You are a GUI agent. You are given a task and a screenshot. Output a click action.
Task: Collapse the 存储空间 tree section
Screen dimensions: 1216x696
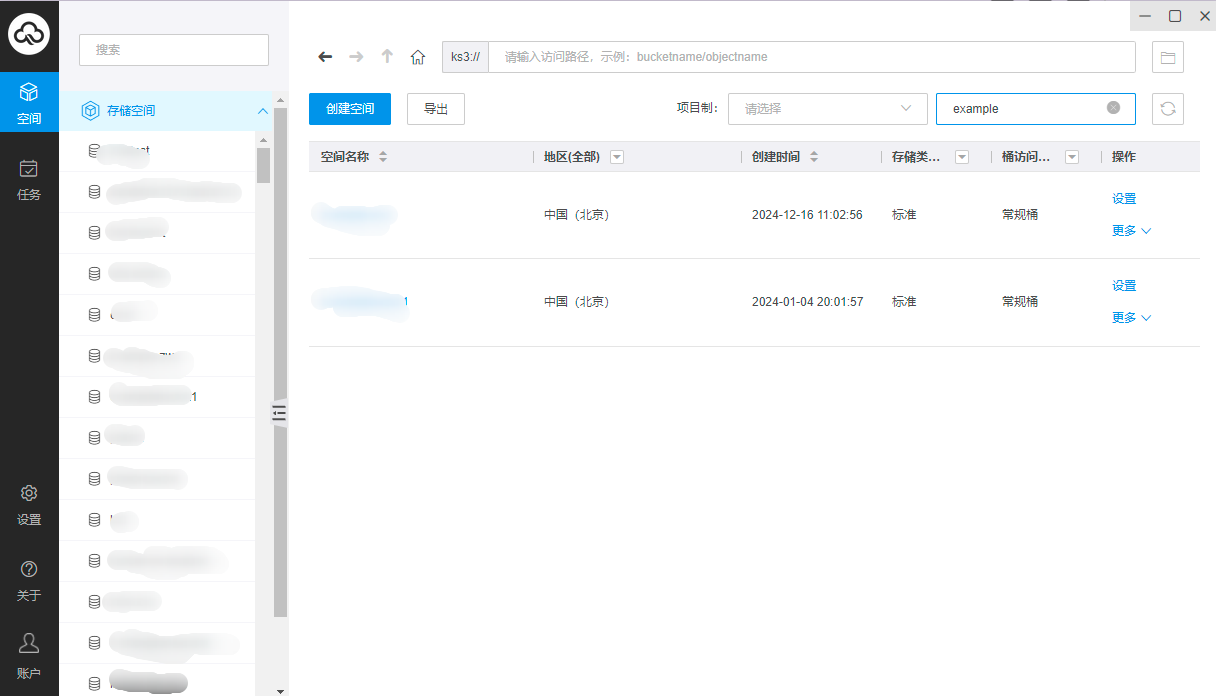coord(263,111)
